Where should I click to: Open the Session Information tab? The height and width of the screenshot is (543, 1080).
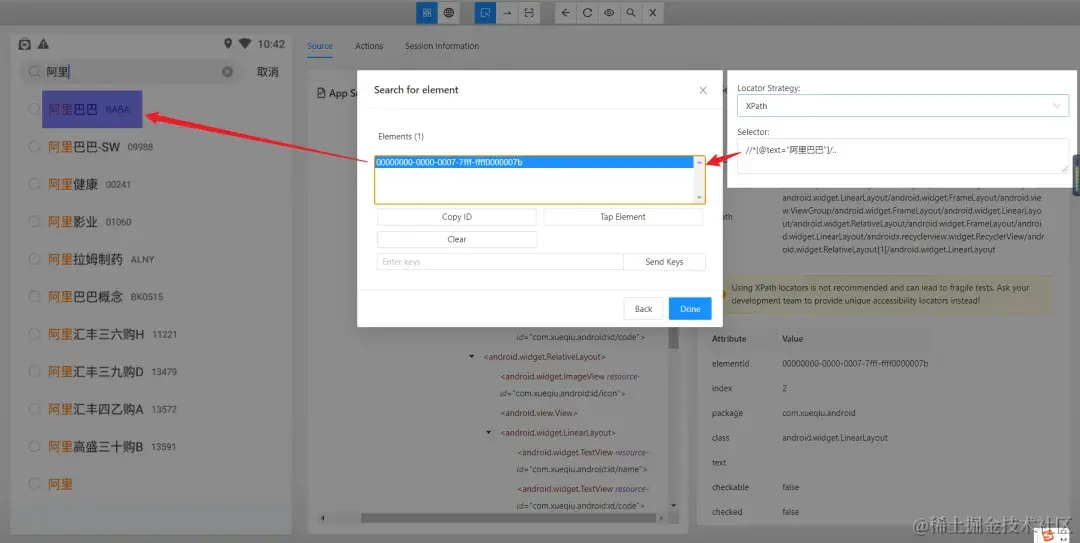442,46
